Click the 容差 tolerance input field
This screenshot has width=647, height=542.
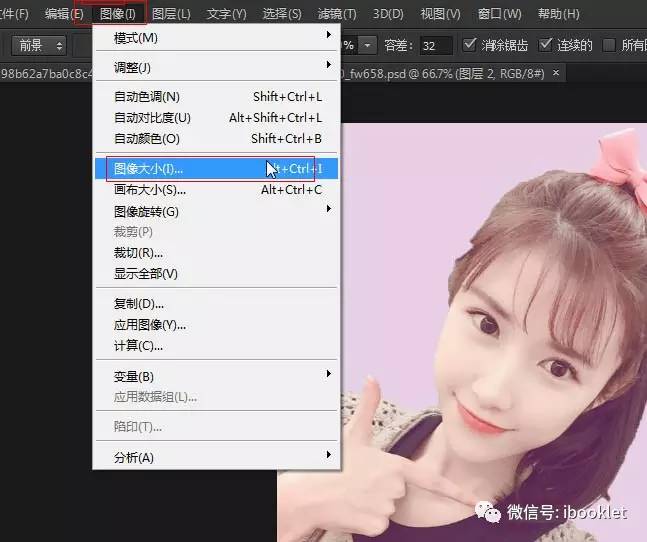pyautogui.click(x=436, y=45)
